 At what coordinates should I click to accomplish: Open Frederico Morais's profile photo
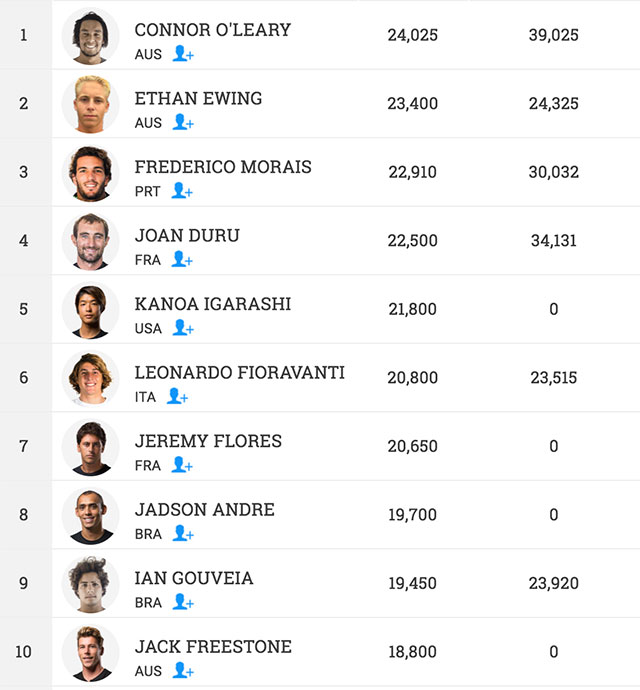(90, 173)
